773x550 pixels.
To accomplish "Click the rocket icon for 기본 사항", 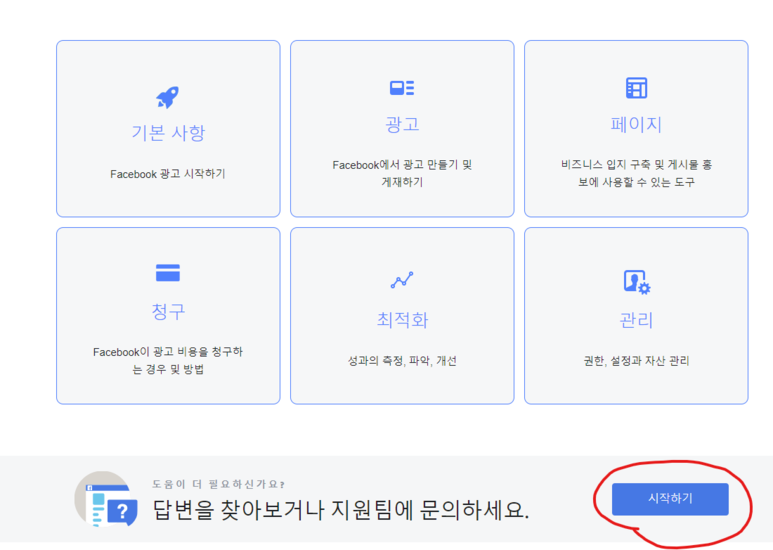I will tap(168, 97).
